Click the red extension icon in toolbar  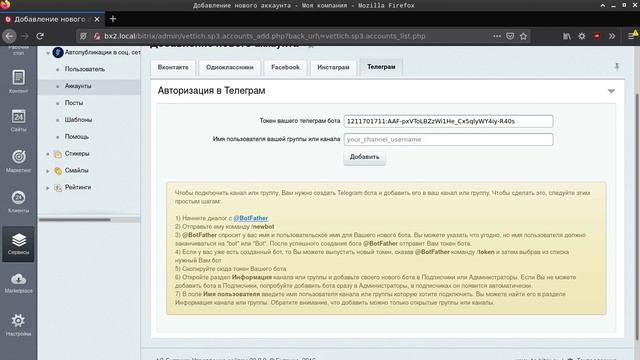point(597,36)
